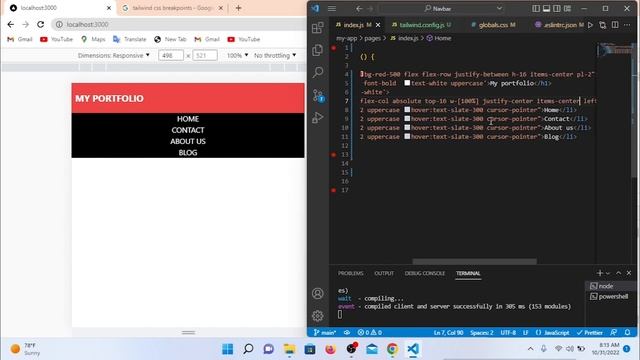Image resolution: width=640 pixels, height=360 pixels.
Task: Open the Source Control view
Action: [318, 96]
